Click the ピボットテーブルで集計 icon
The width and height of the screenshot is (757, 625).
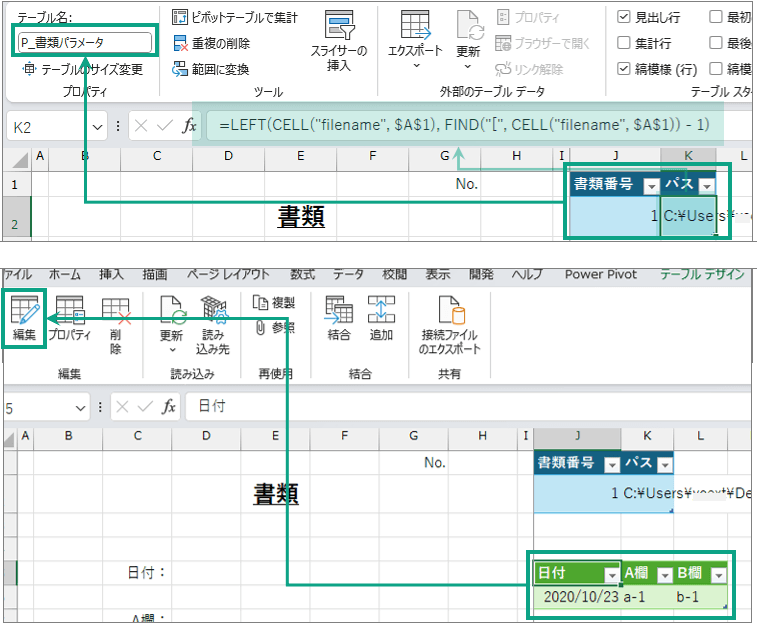coord(180,17)
